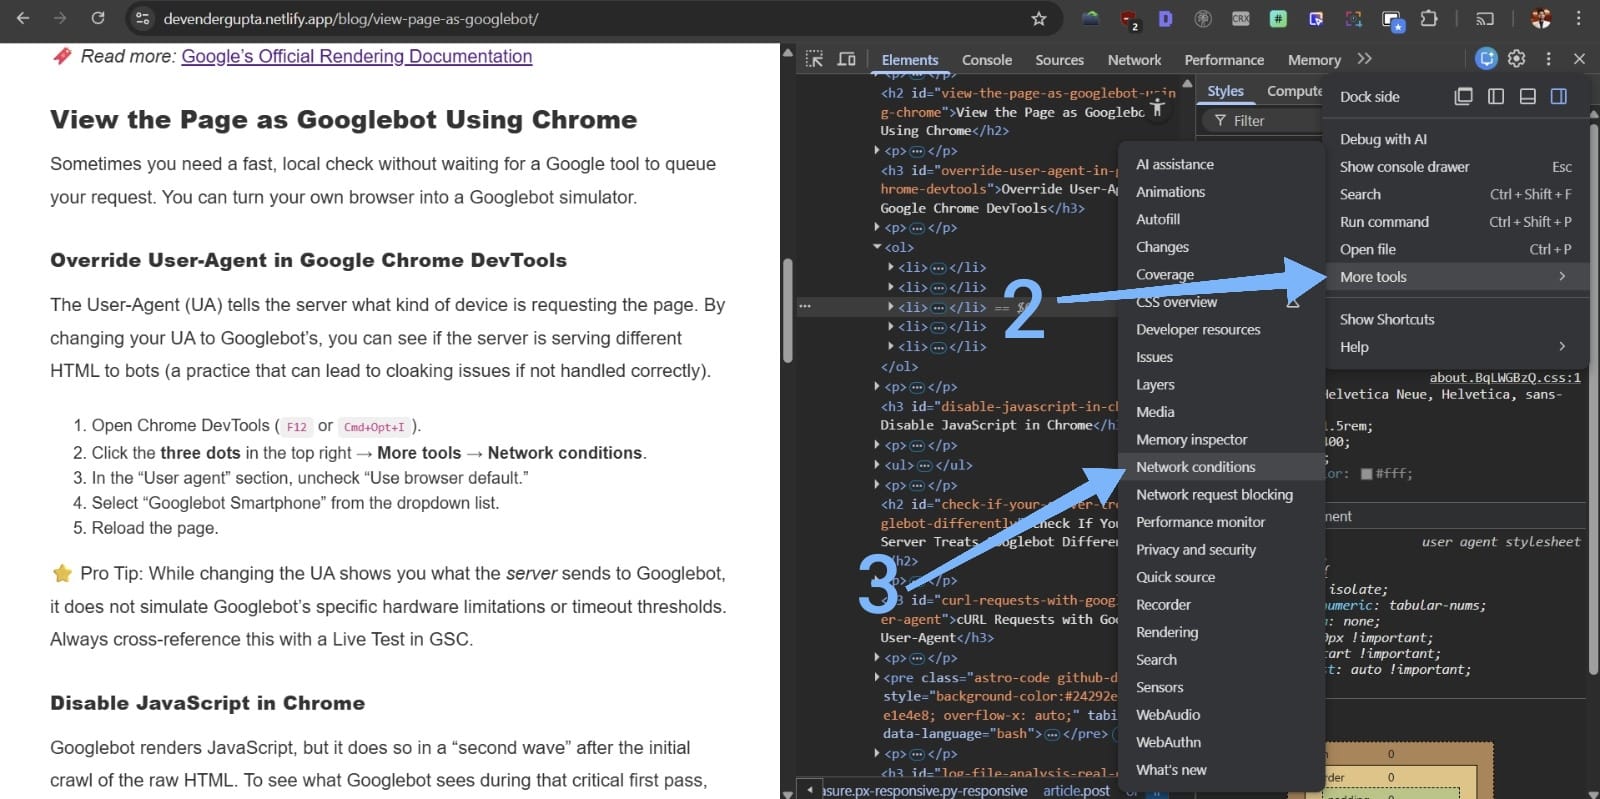Choose Run command menu entry
Viewport: 1600px width, 799px height.
click(x=1457, y=222)
